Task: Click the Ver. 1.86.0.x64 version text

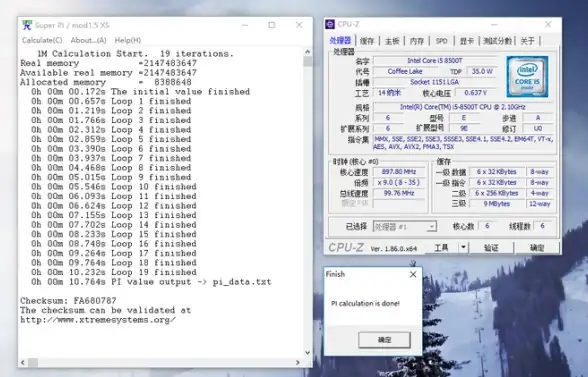Action: (393, 249)
